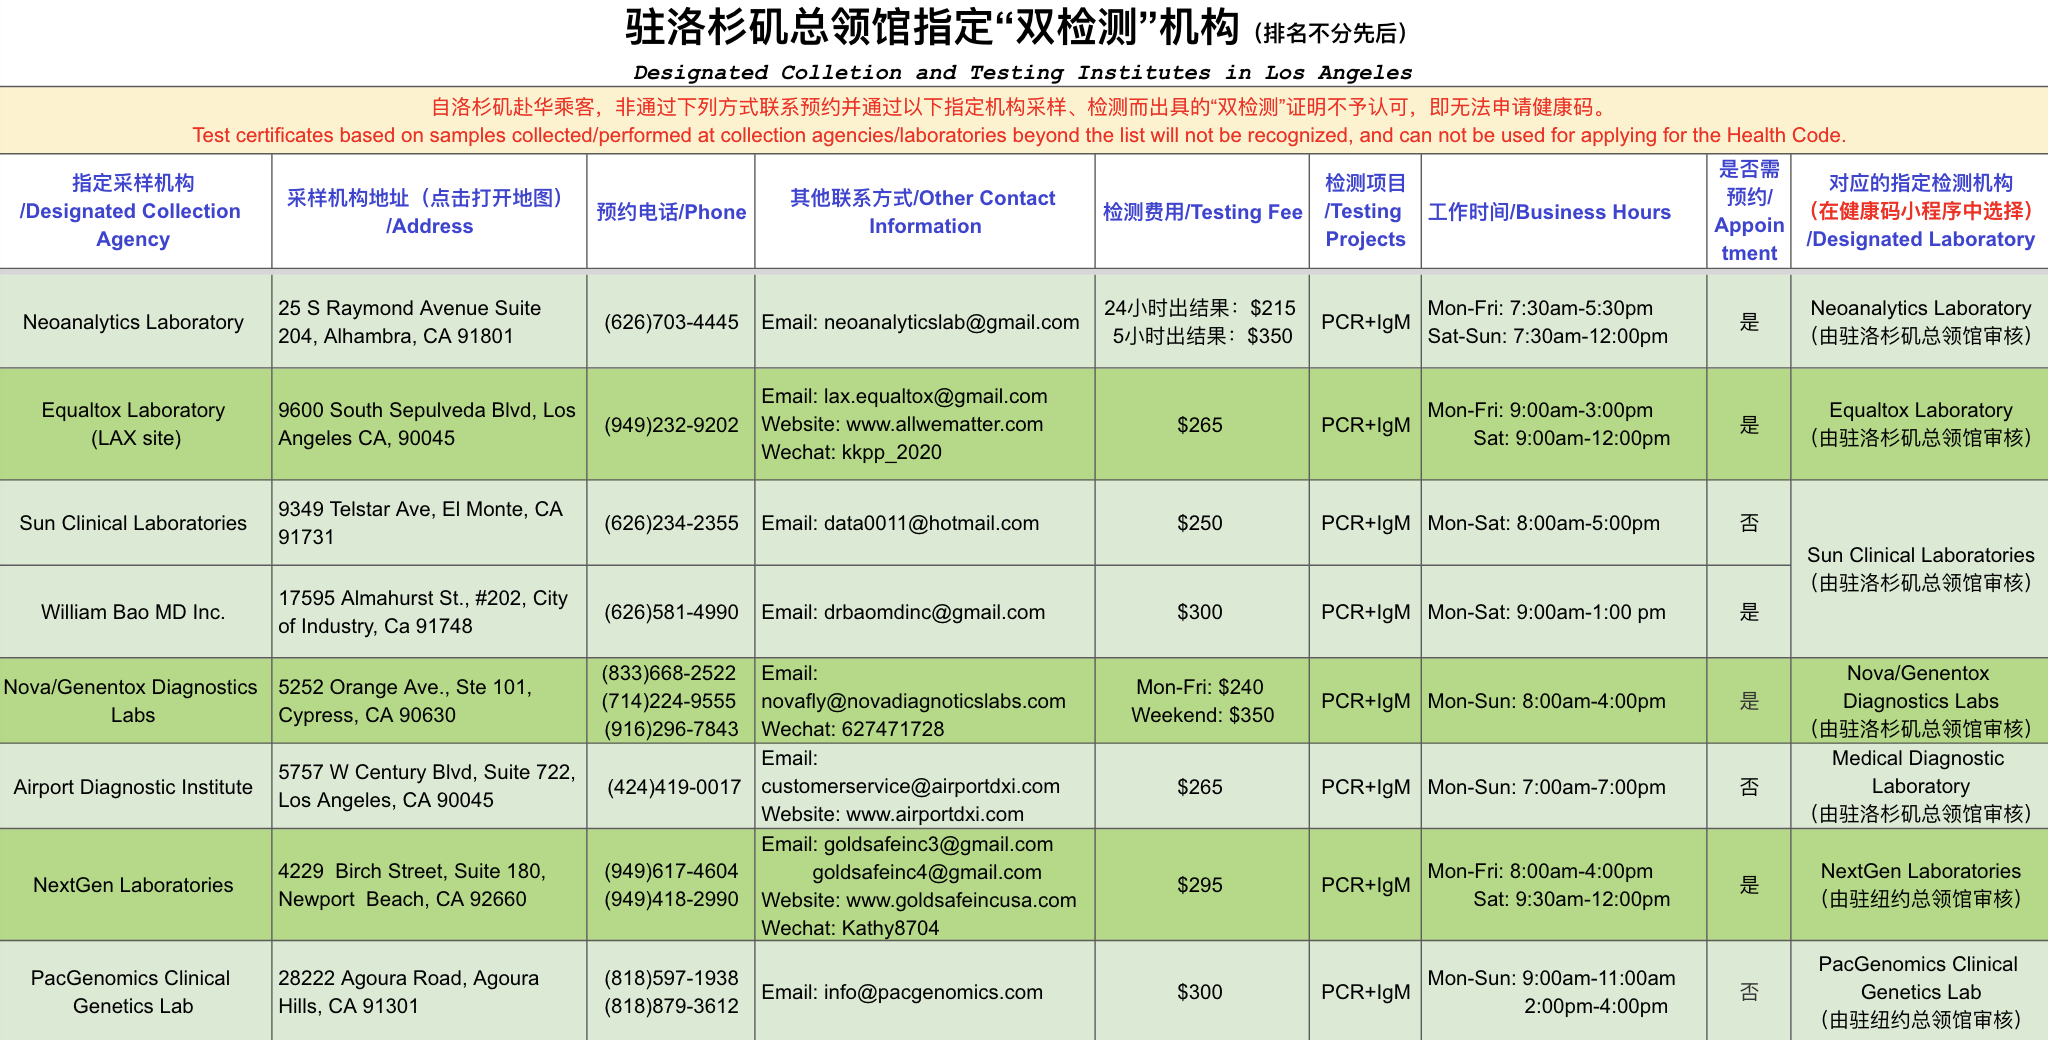Select the NextGen Laboratories agency cell
The width and height of the screenshot is (2048, 1040).
tap(133, 885)
